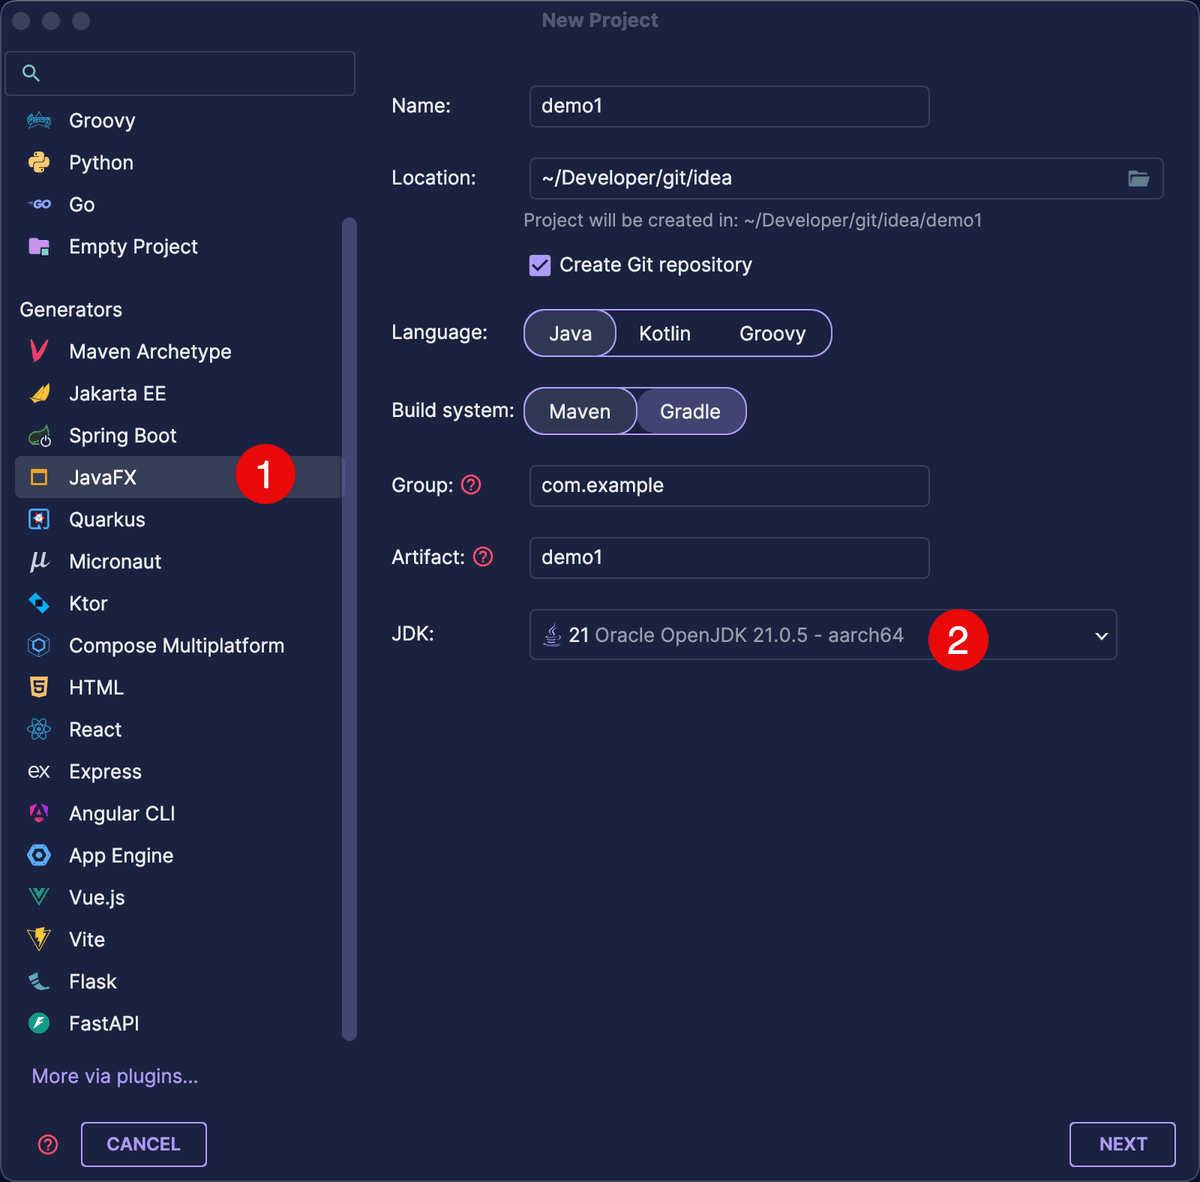The width and height of the screenshot is (1200, 1182).
Task: Click the Group help question mark
Action: point(471,485)
